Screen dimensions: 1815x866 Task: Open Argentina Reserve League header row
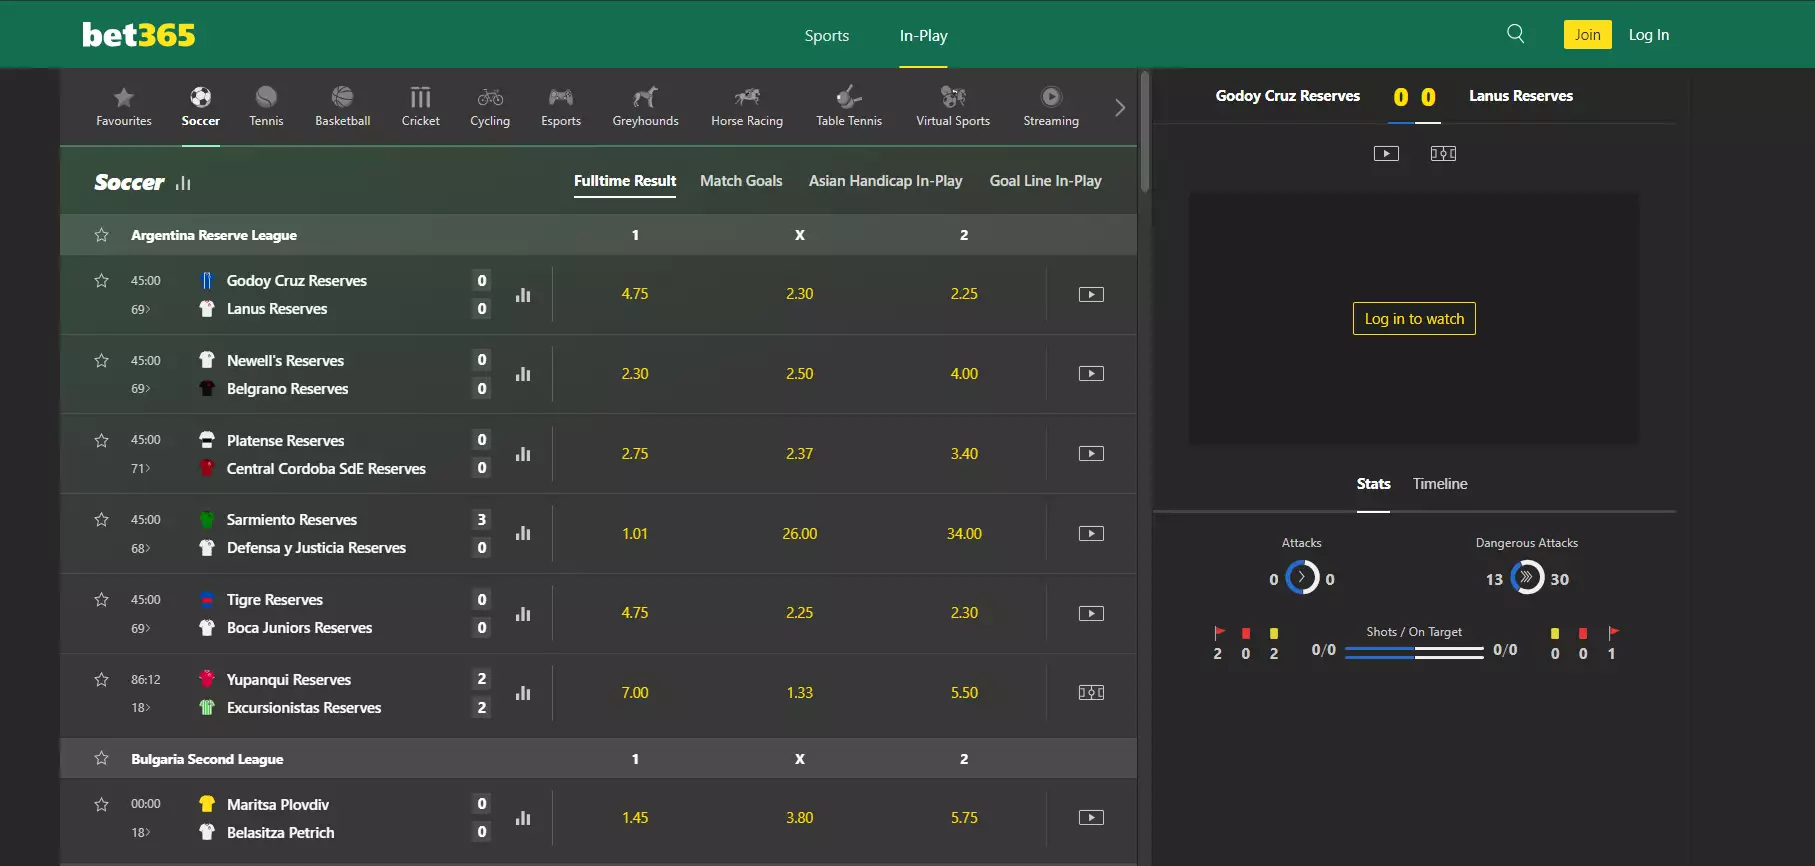[598, 235]
